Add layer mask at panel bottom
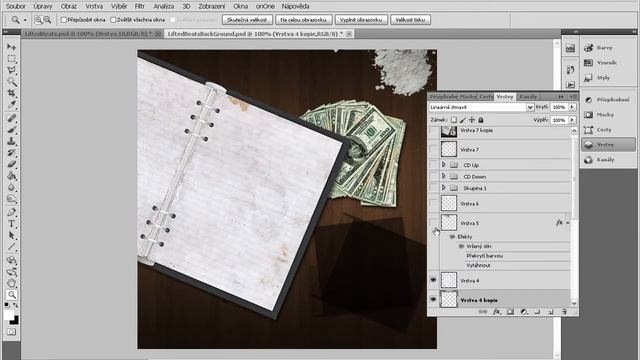 click(510, 311)
